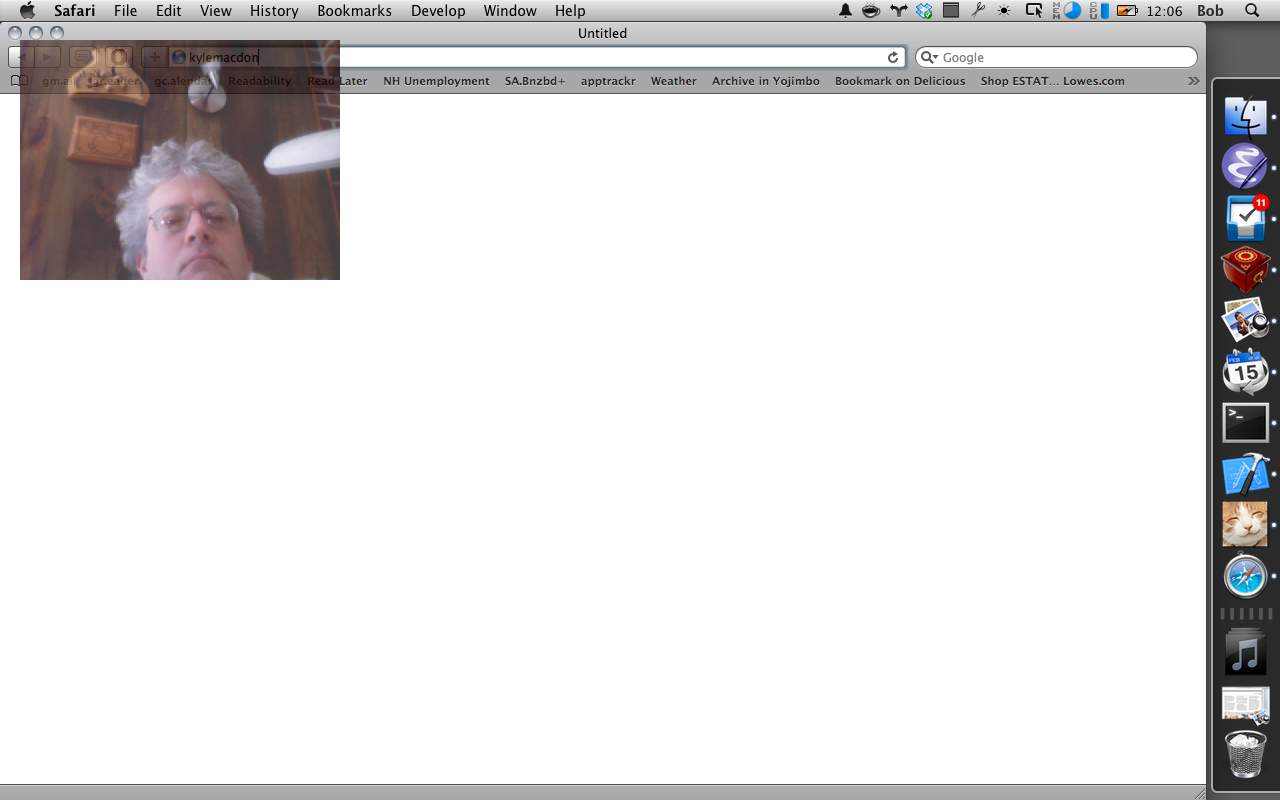Open the Develop menu
The image size is (1280, 800).
coord(438,11)
